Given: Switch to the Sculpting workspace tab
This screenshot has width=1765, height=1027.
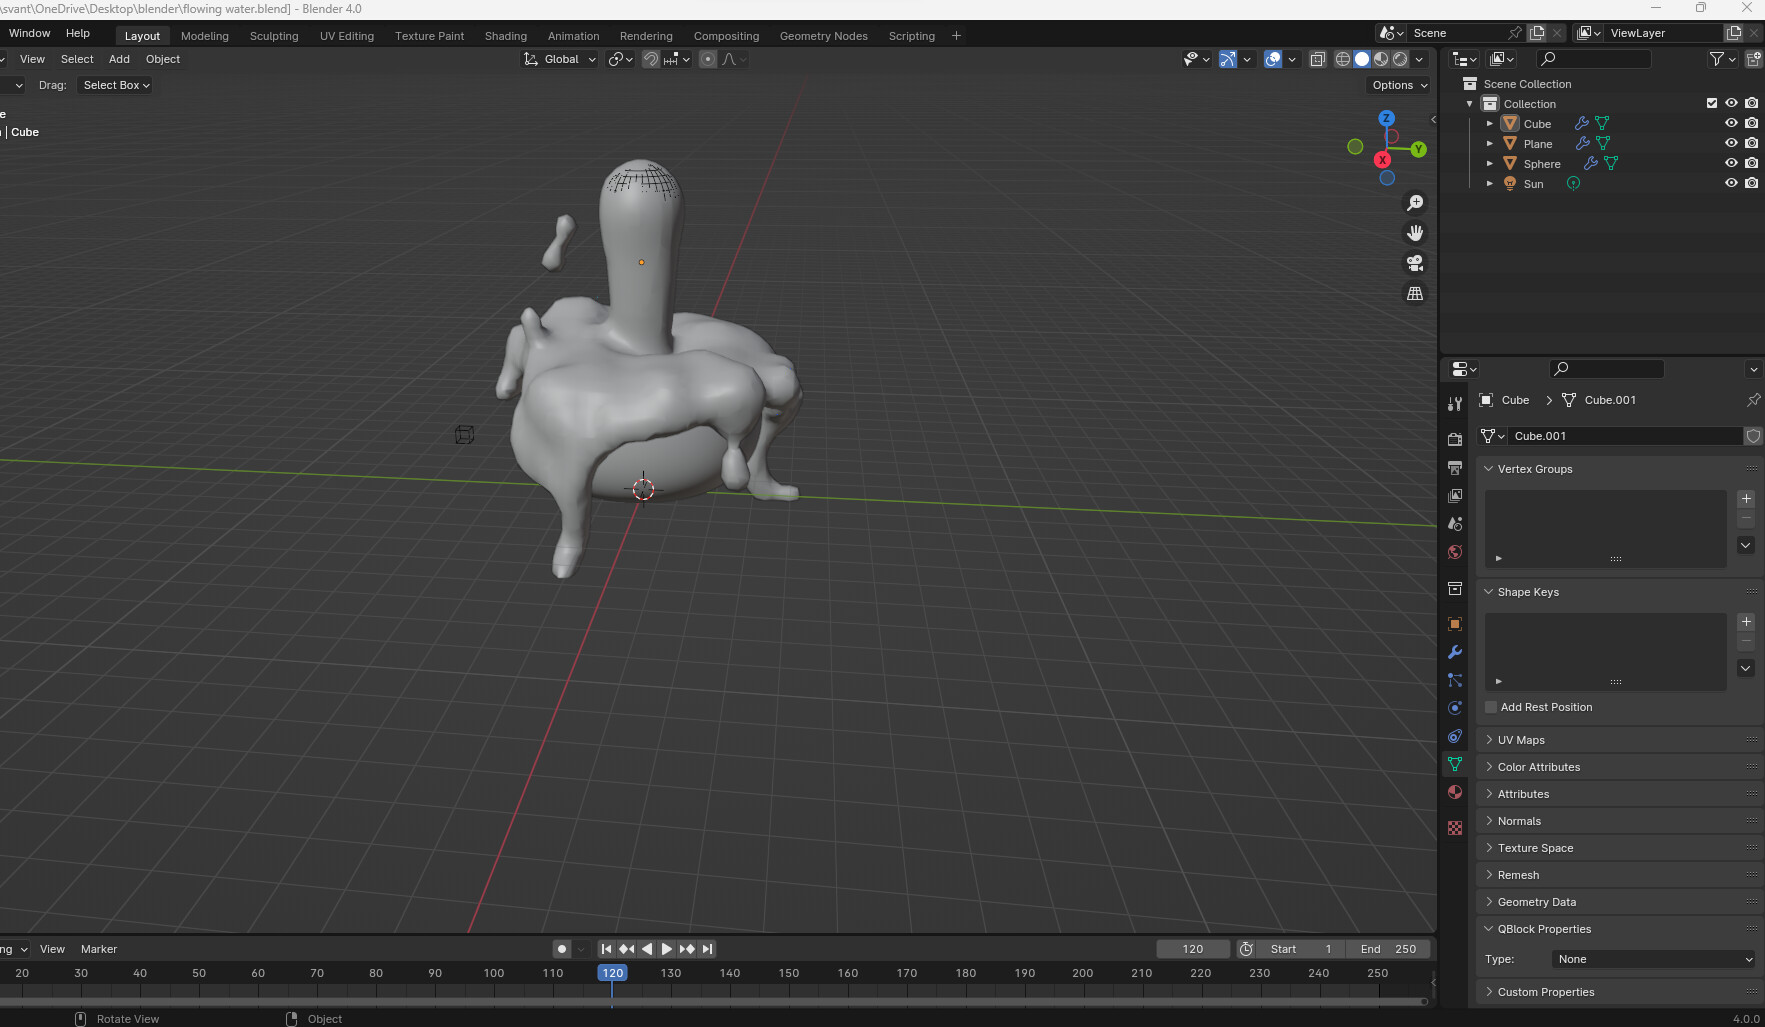Looking at the screenshot, I should click(274, 36).
